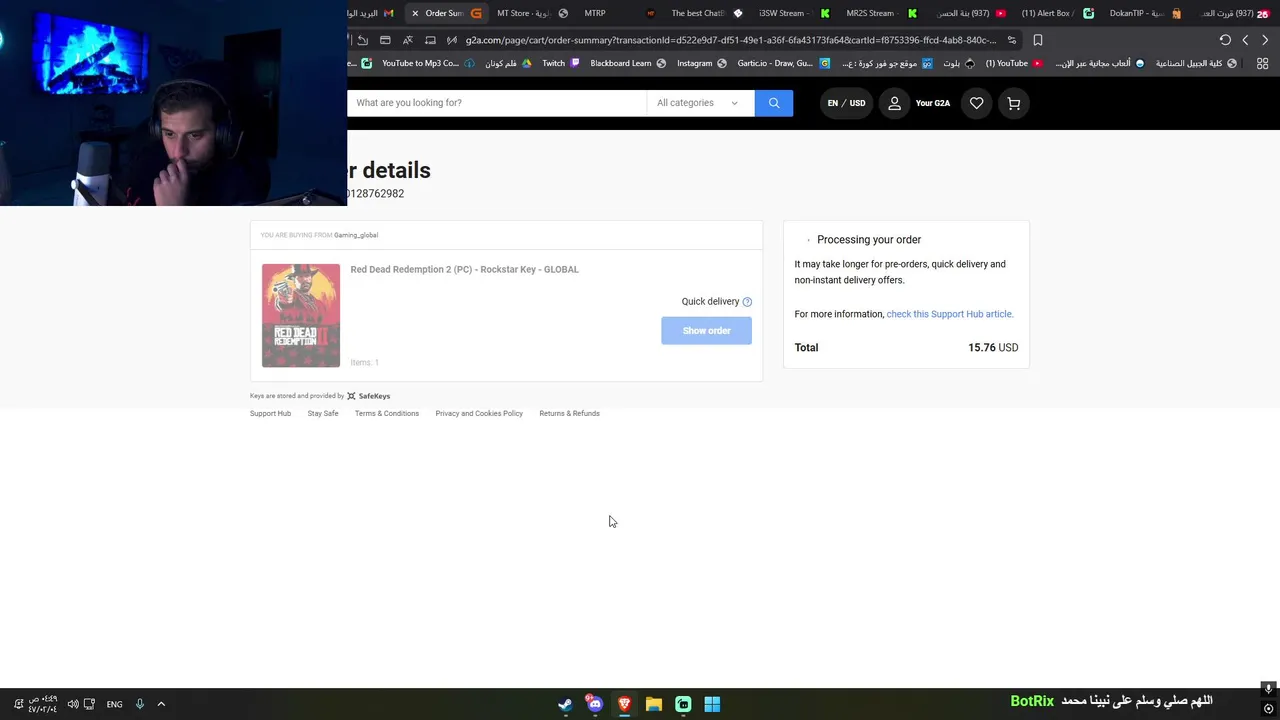1280x720 pixels.
Task: Open Privacy and Cookies Policy link
Action: coord(479,413)
